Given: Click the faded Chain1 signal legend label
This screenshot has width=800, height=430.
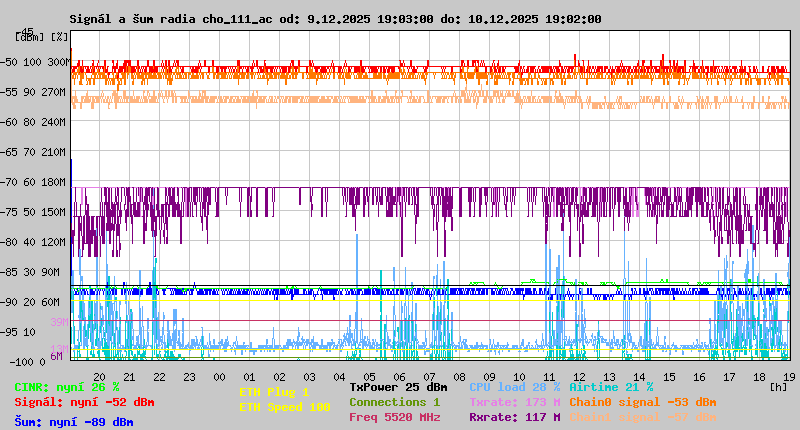Looking at the screenshot, I should click(x=643, y=417).
